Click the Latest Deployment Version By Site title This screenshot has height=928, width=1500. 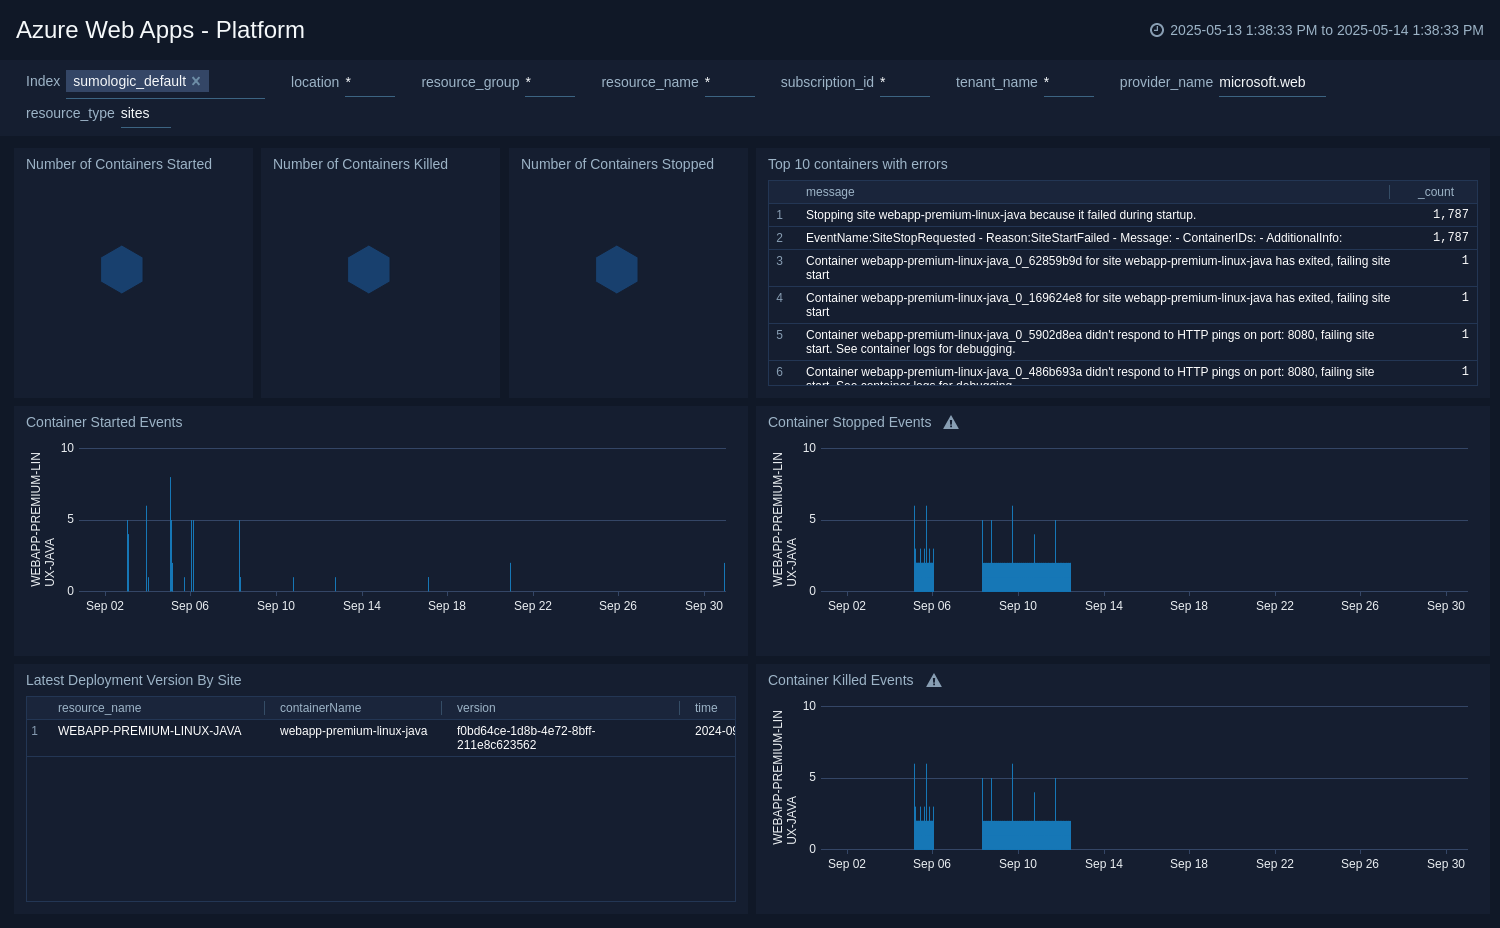133,680
